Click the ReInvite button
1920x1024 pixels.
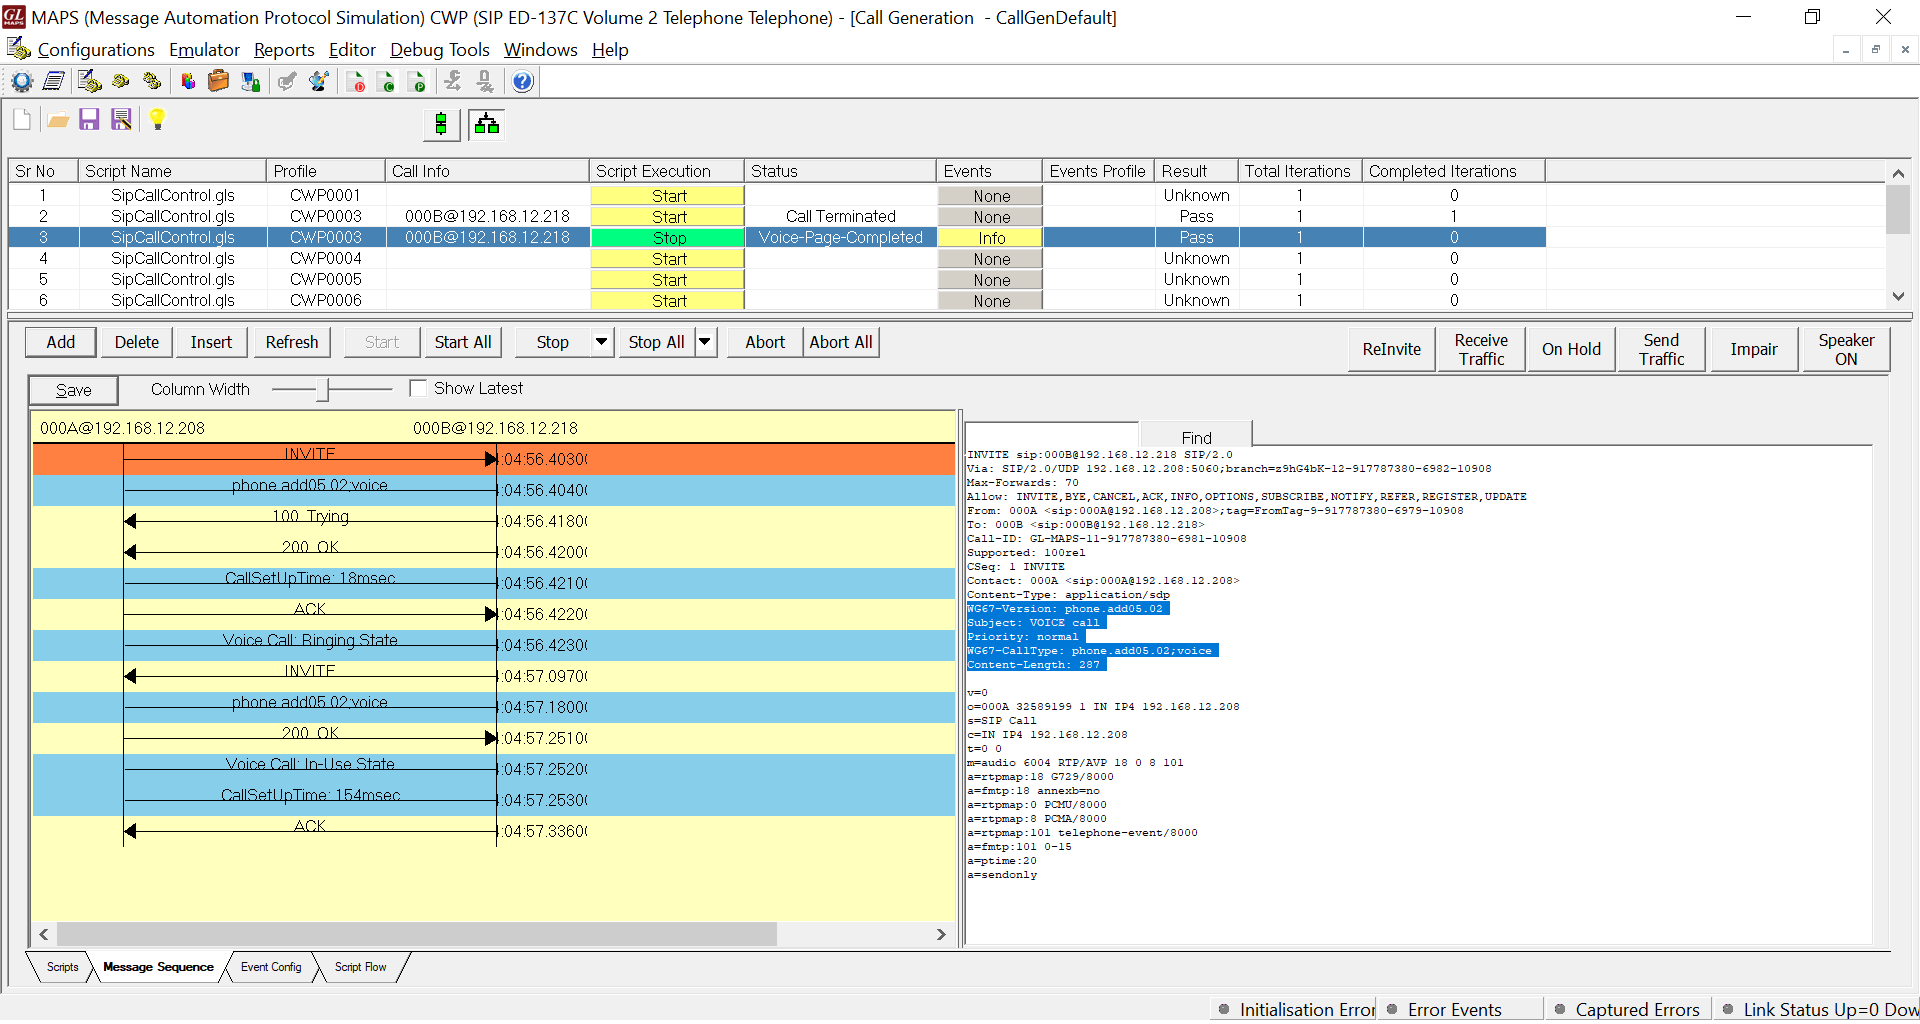1391,349
